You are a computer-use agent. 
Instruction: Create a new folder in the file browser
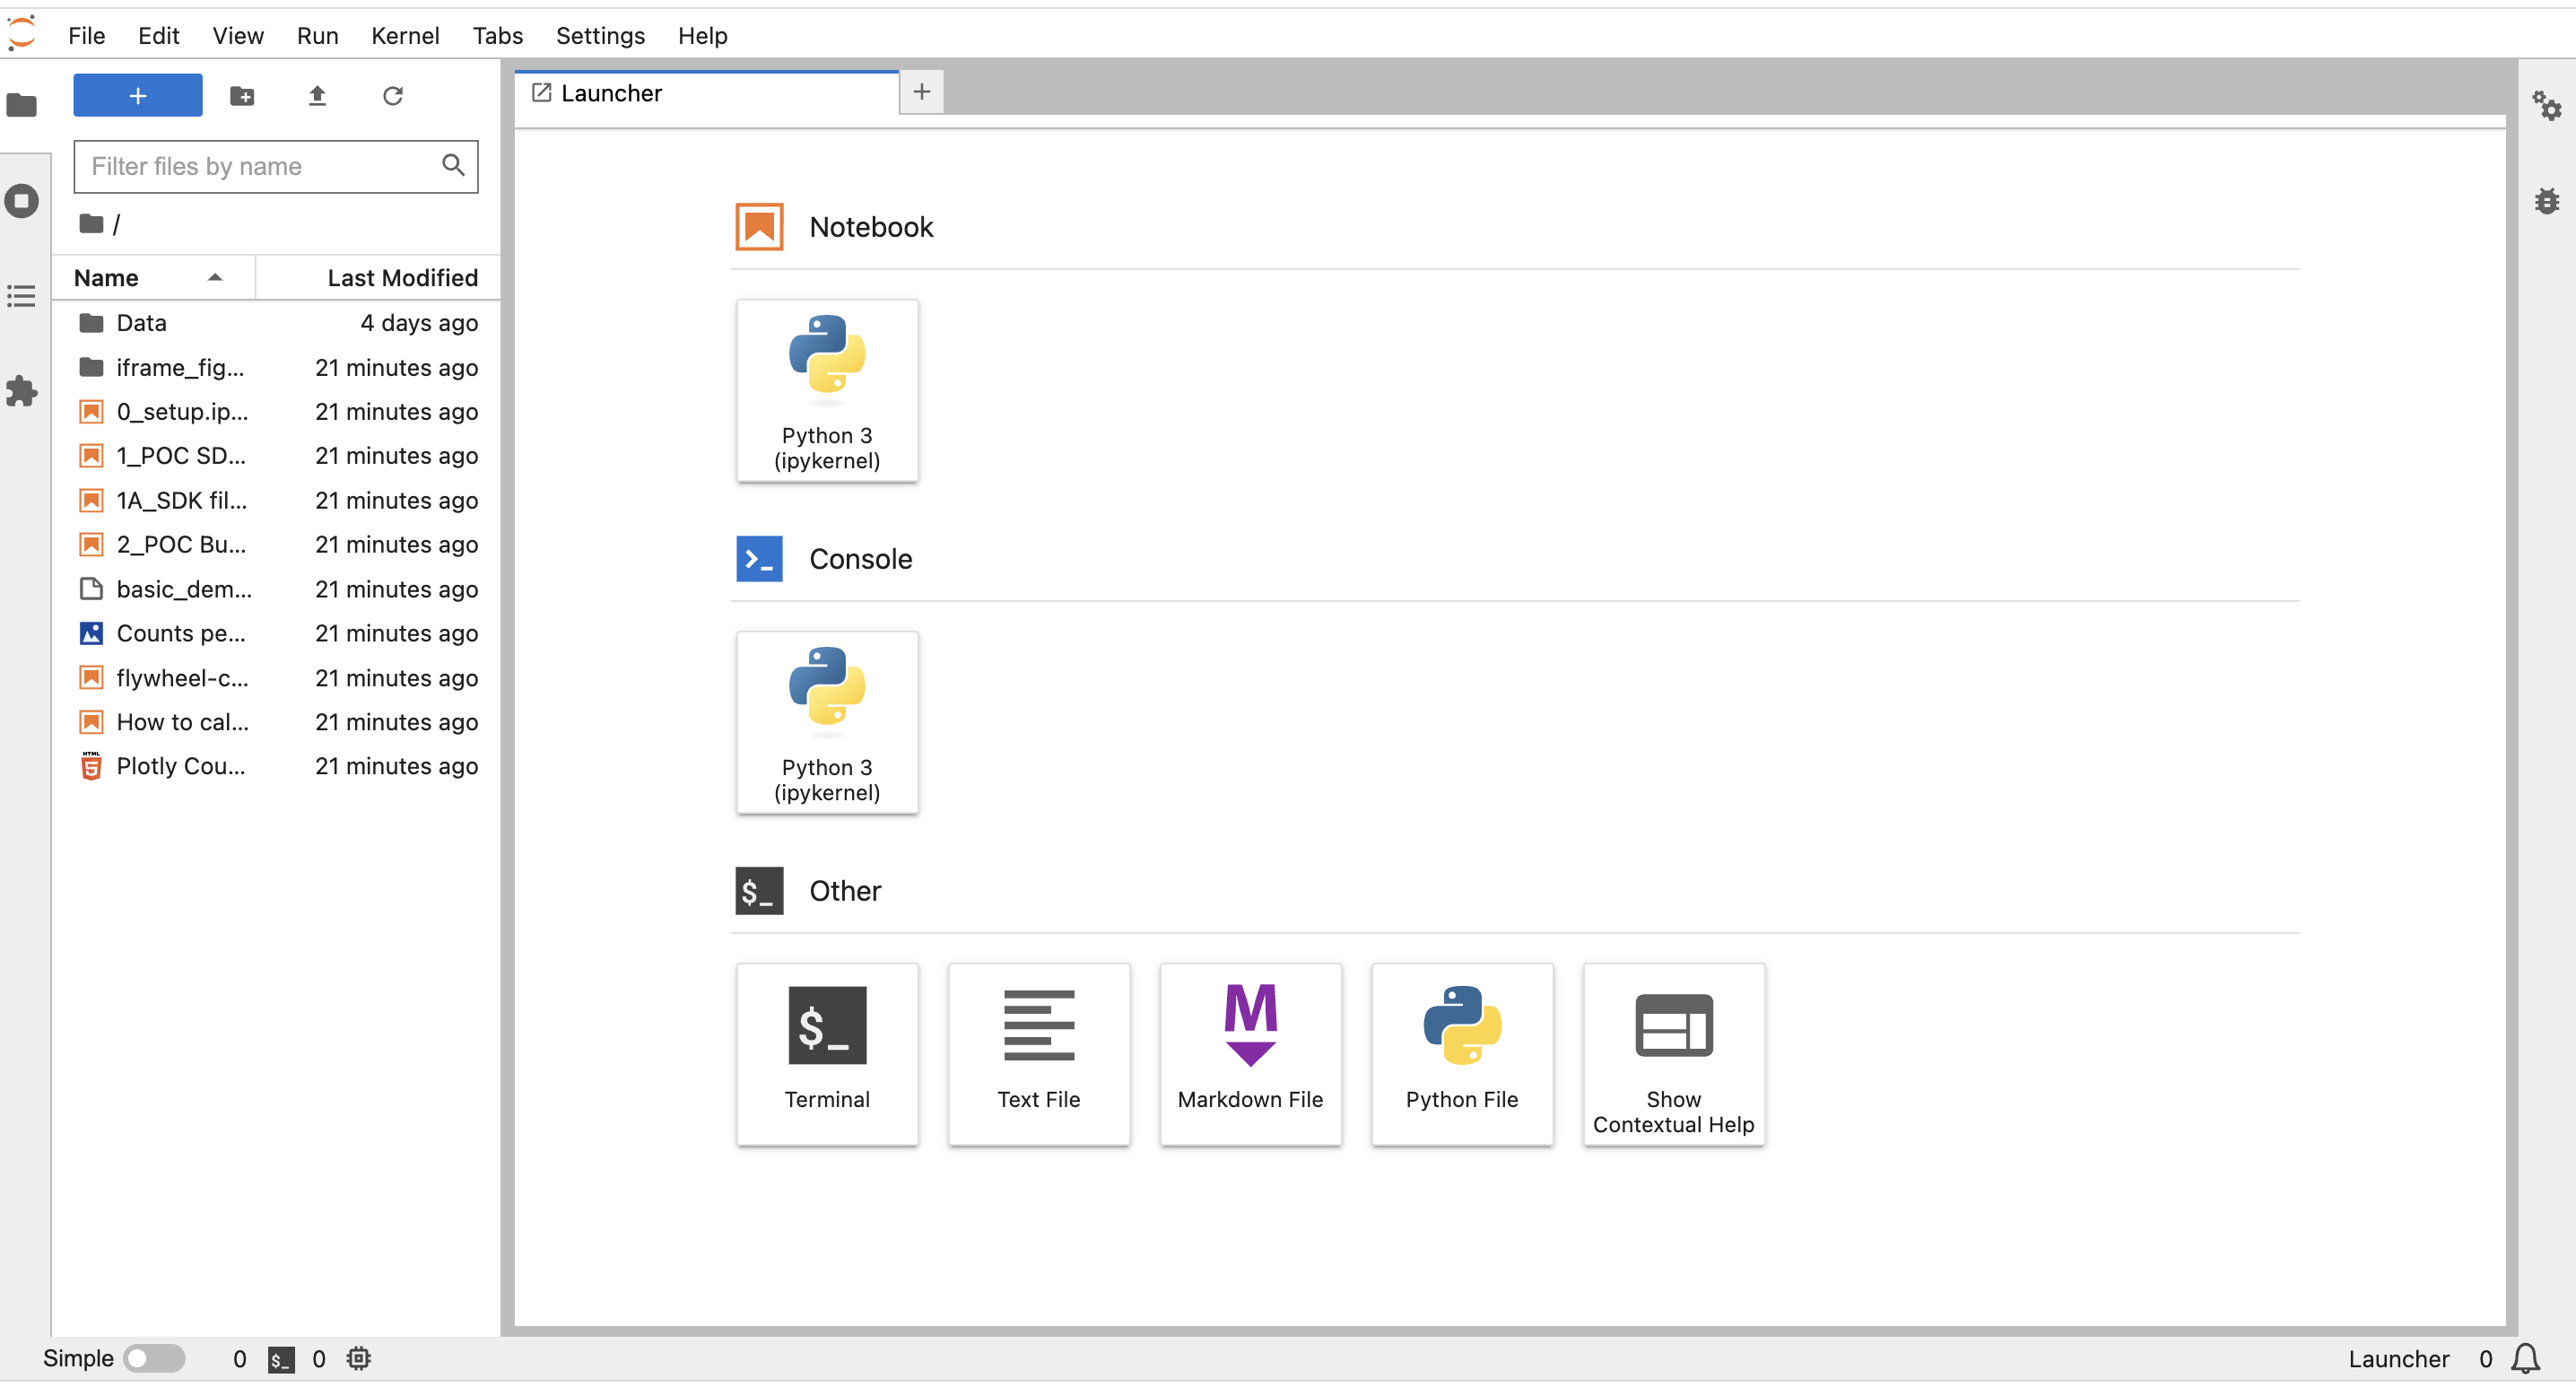click(242, 95)
